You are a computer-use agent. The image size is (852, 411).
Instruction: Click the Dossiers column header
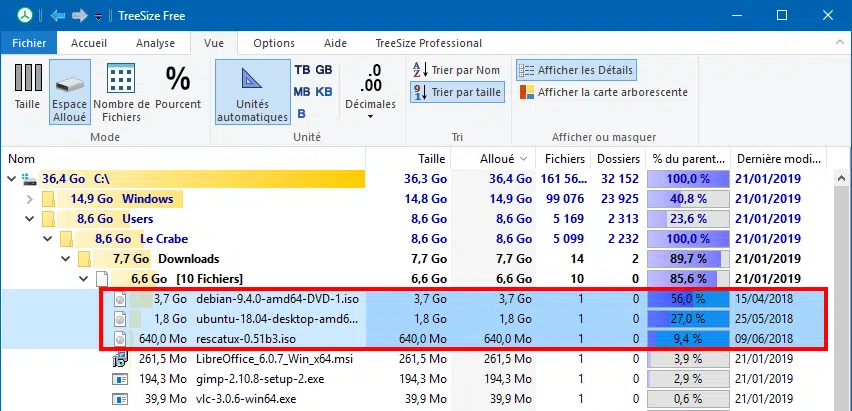[x=618, y=159]
